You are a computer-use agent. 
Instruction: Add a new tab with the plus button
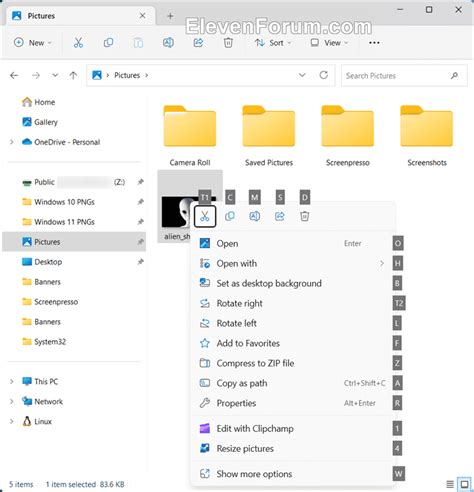click(170, 16)
